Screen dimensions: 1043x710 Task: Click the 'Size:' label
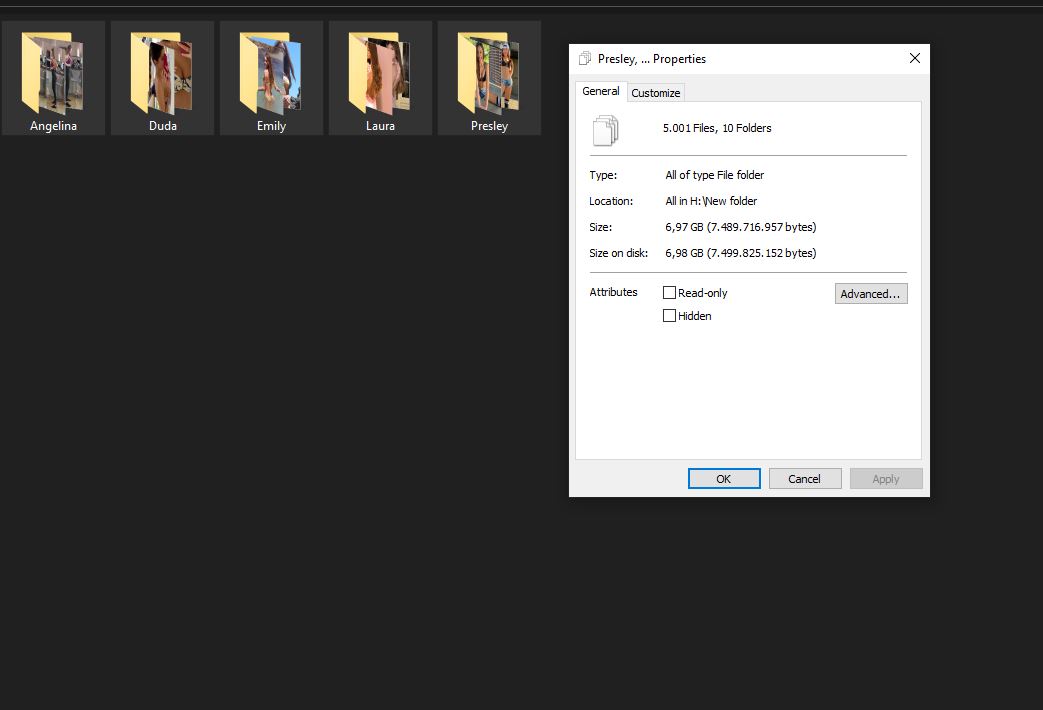[x=601, y=227]
